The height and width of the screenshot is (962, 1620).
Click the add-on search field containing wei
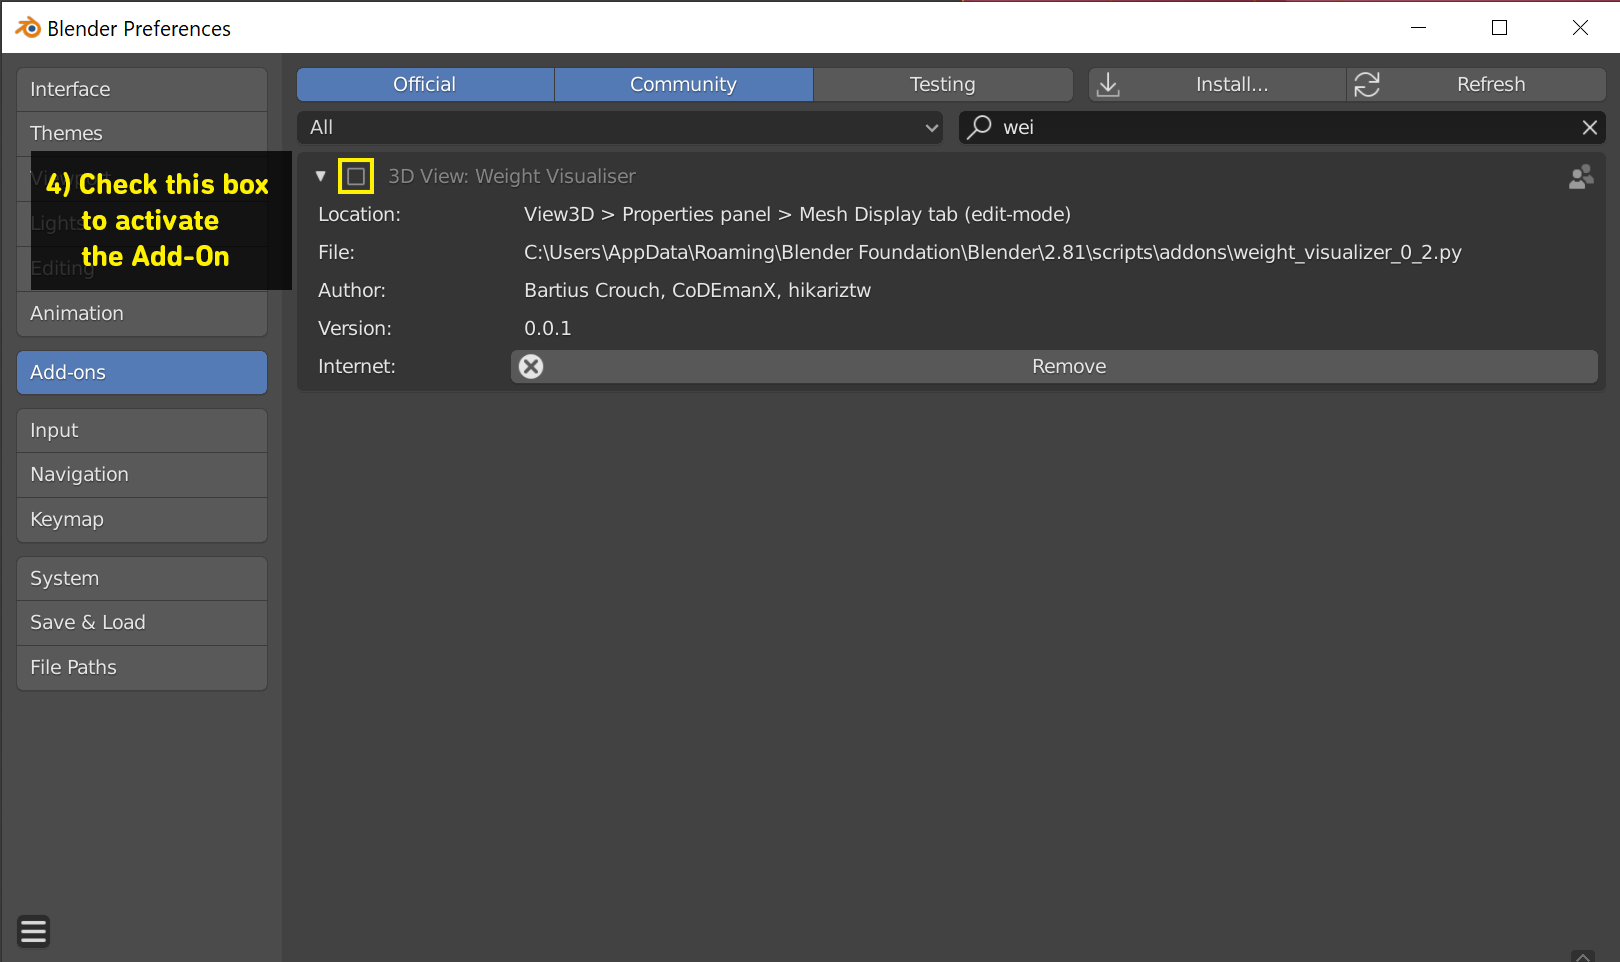click(x=1282, y=127)
